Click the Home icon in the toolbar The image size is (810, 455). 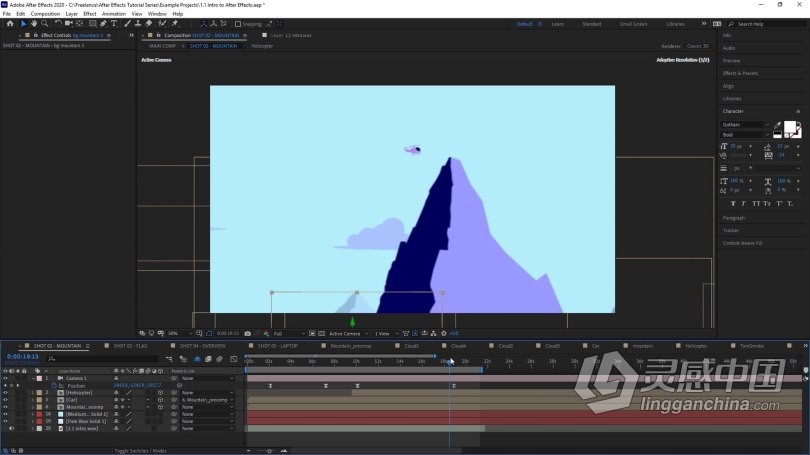click(x=10, y=24)
